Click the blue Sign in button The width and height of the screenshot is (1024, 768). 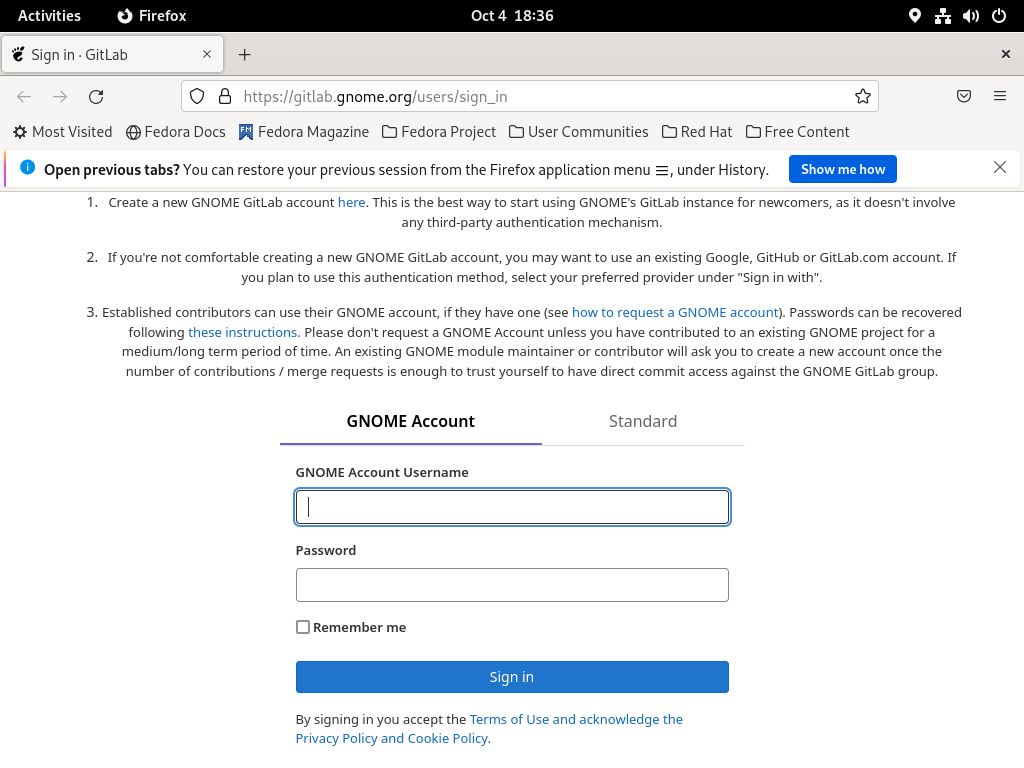[x=512, y=677]
